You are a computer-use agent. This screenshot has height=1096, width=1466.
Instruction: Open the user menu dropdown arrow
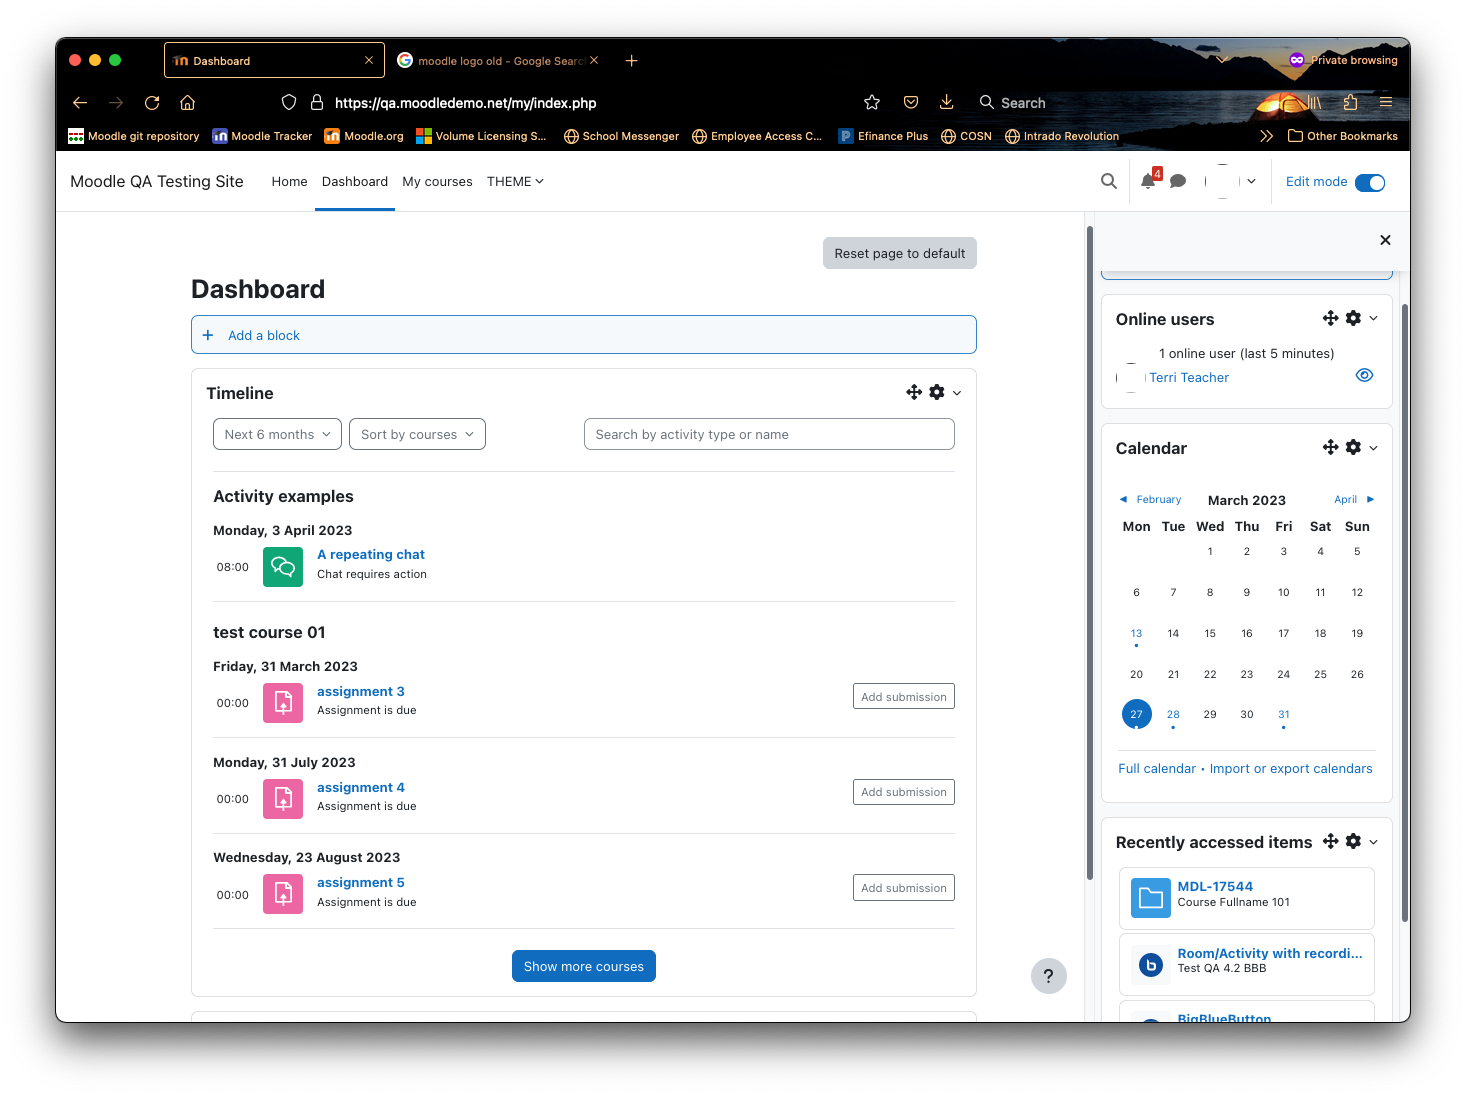[1251, 181]
